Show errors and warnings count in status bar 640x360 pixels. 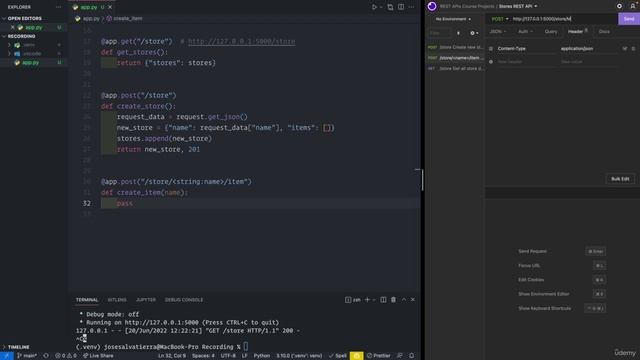pyautogui.click(x=66, y=356)
